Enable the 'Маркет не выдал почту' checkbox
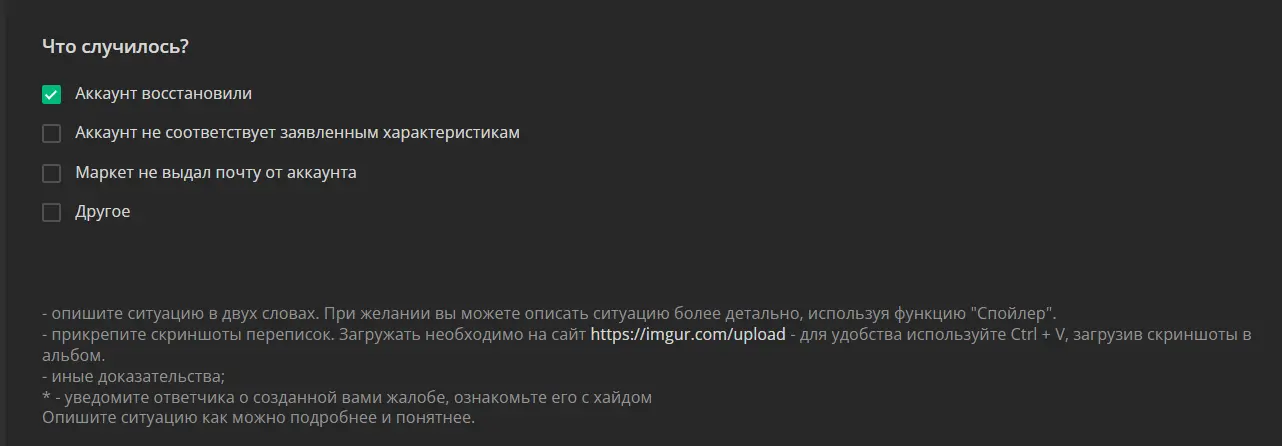Viewport: 1282px width, 446px height. [51, 173]
